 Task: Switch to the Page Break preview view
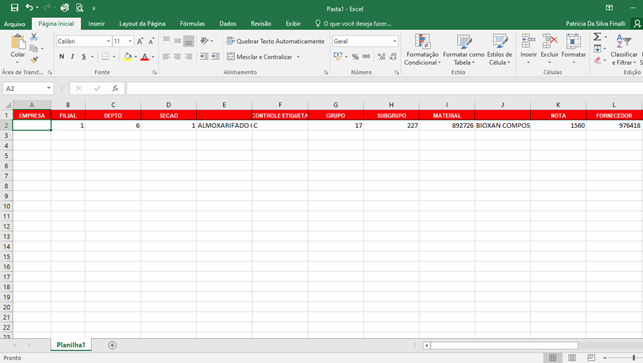591,358
